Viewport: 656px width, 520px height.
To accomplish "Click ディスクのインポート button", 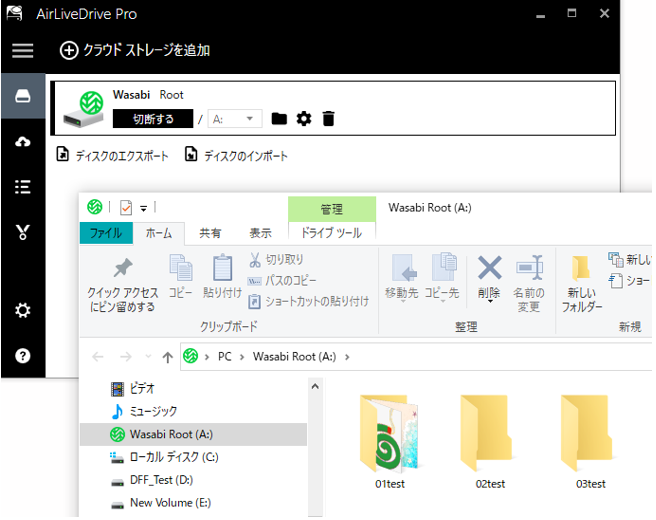I will click(x=236, y=155).
